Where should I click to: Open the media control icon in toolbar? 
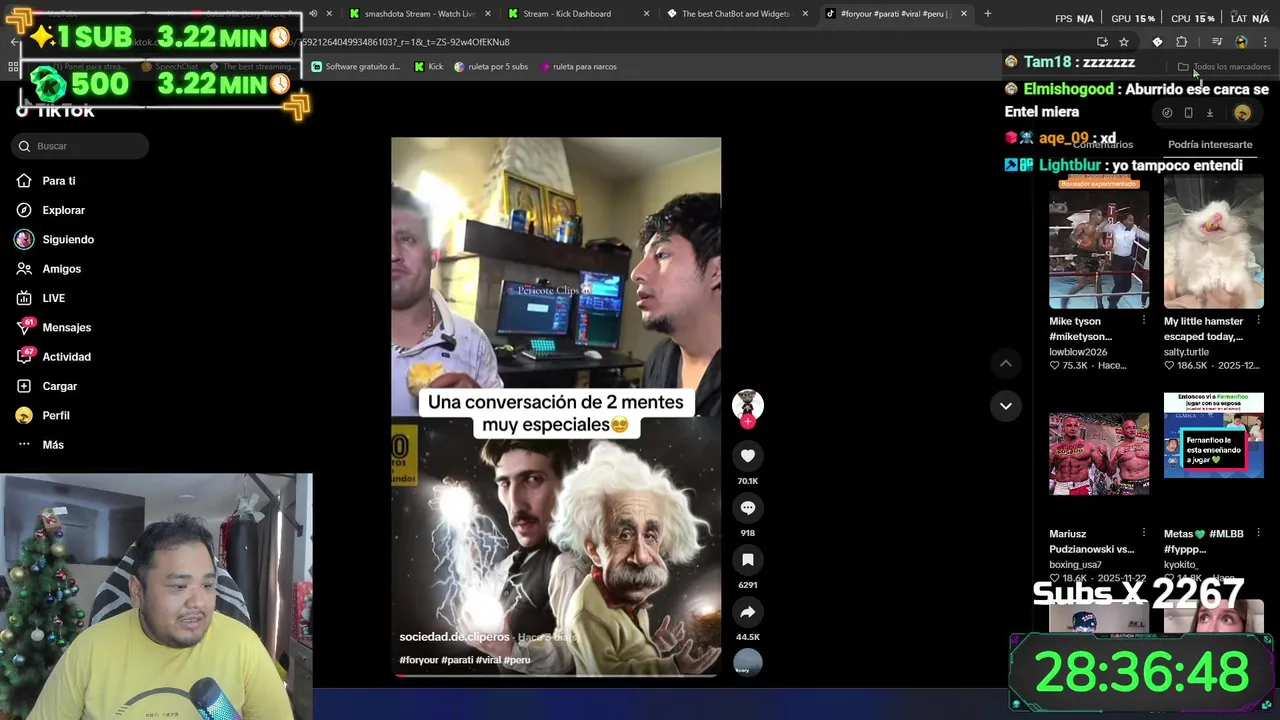[x=1217, y=42]
